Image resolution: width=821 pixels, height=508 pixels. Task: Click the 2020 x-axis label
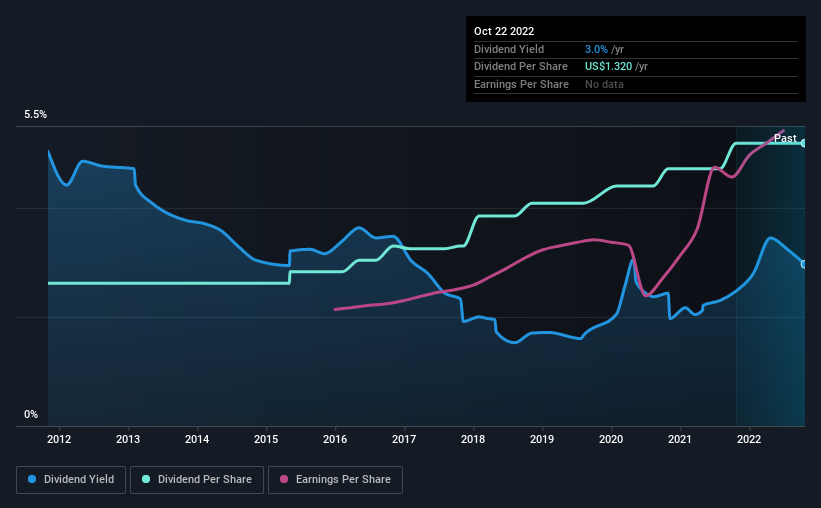611,439
